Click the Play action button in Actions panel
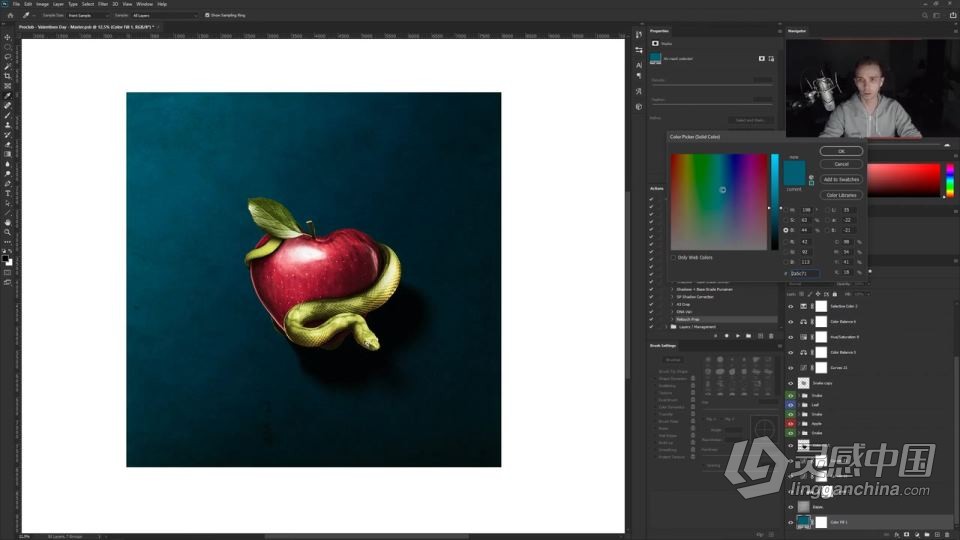The image size is (960, 540). coord(738,336)
